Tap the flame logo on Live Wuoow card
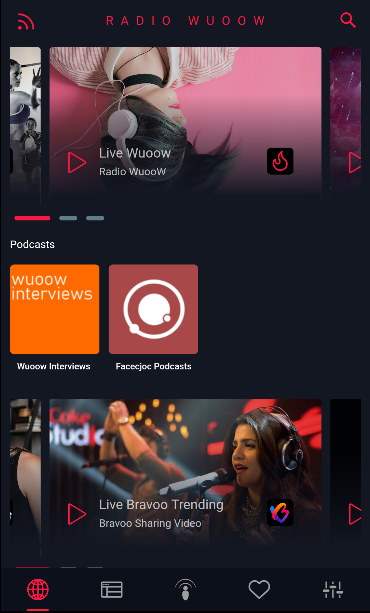 280,161
